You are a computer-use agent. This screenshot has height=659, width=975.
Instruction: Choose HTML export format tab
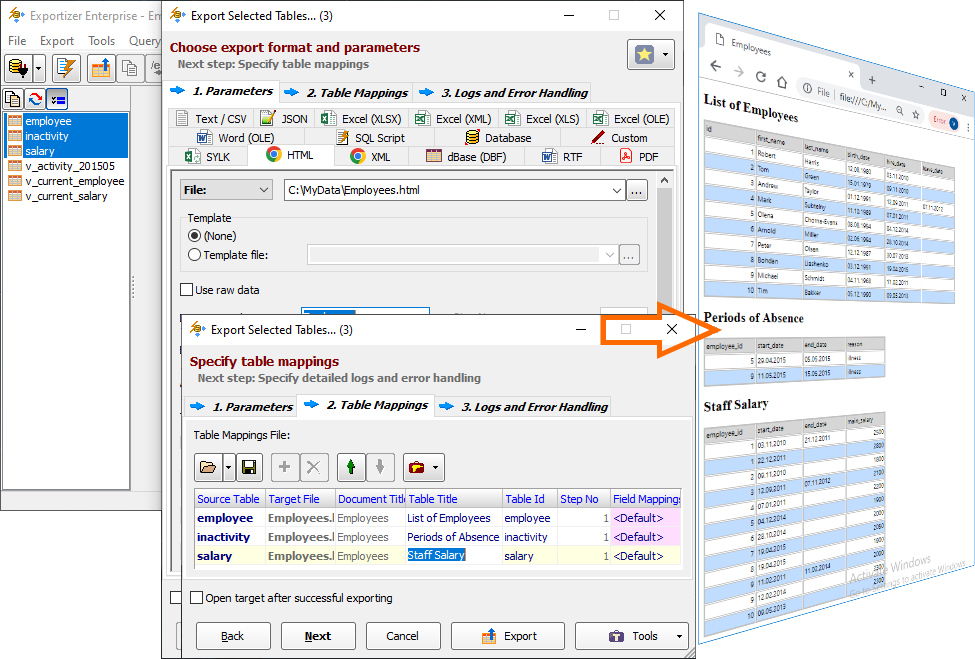coord(290,155)
